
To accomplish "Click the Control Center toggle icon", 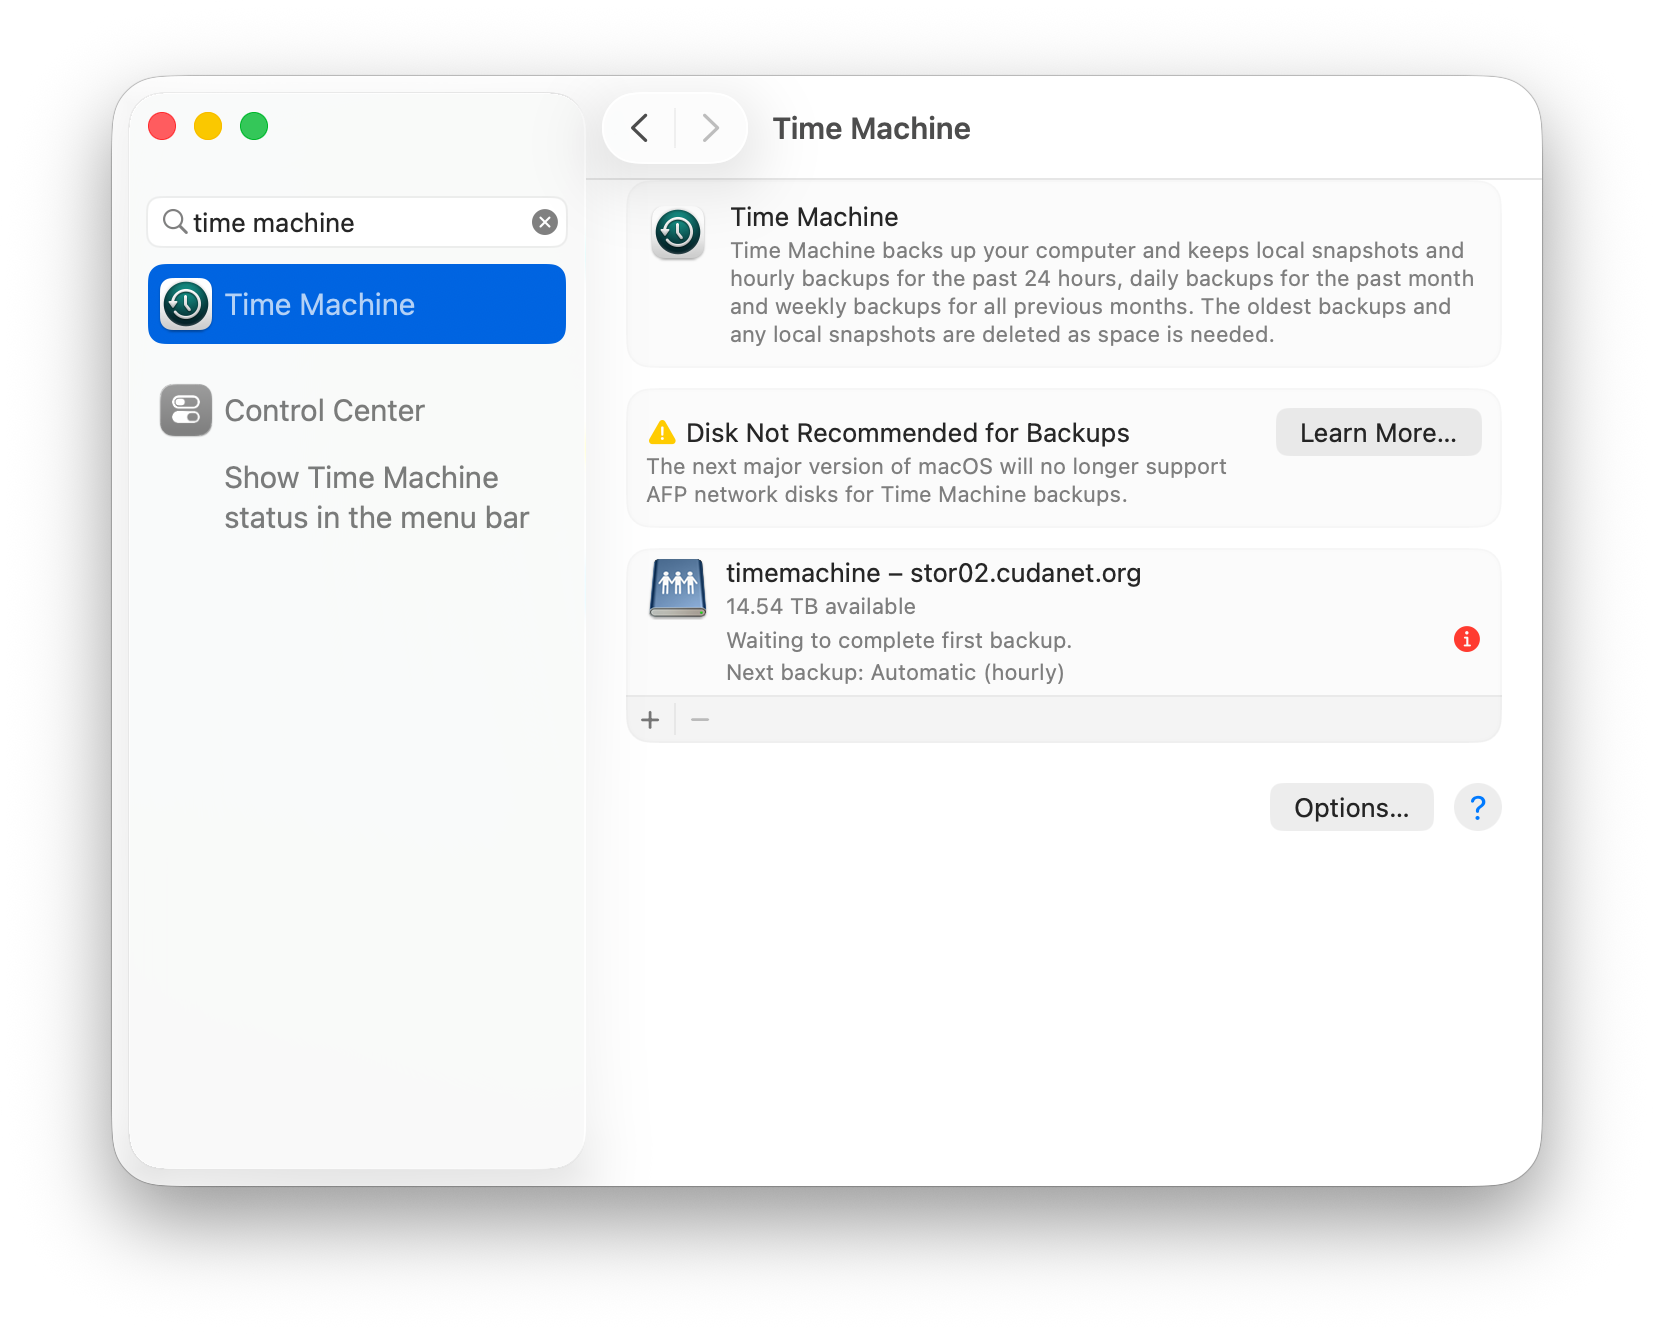I will [x=186, y=410].
